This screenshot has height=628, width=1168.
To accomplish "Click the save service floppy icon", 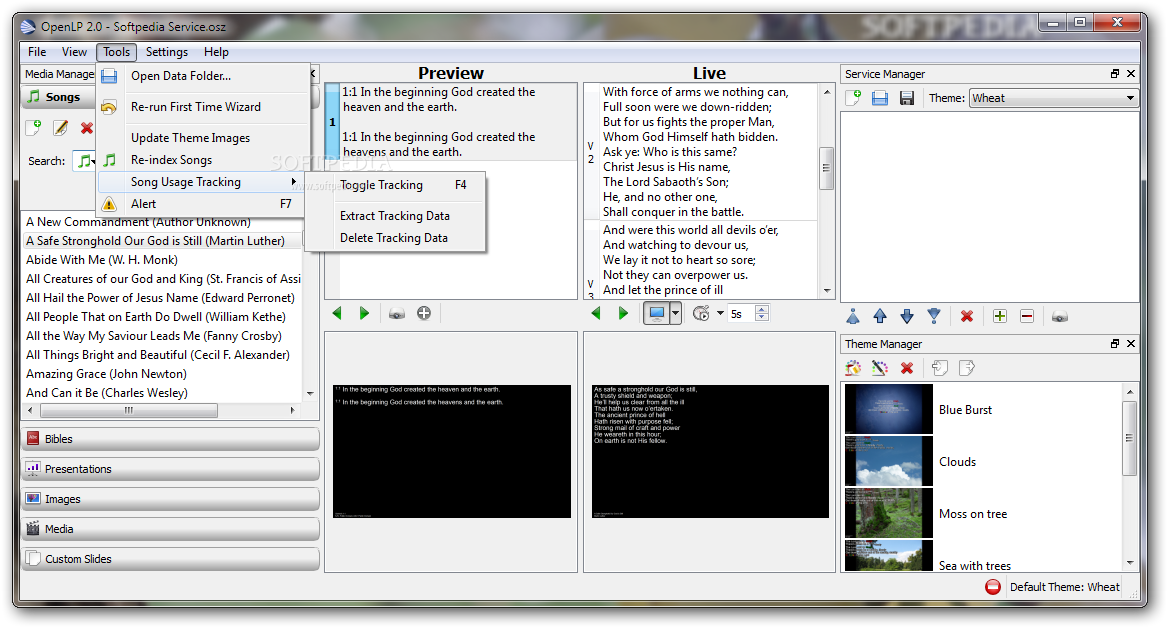I will pyautogui.click(x=907, y=98).
